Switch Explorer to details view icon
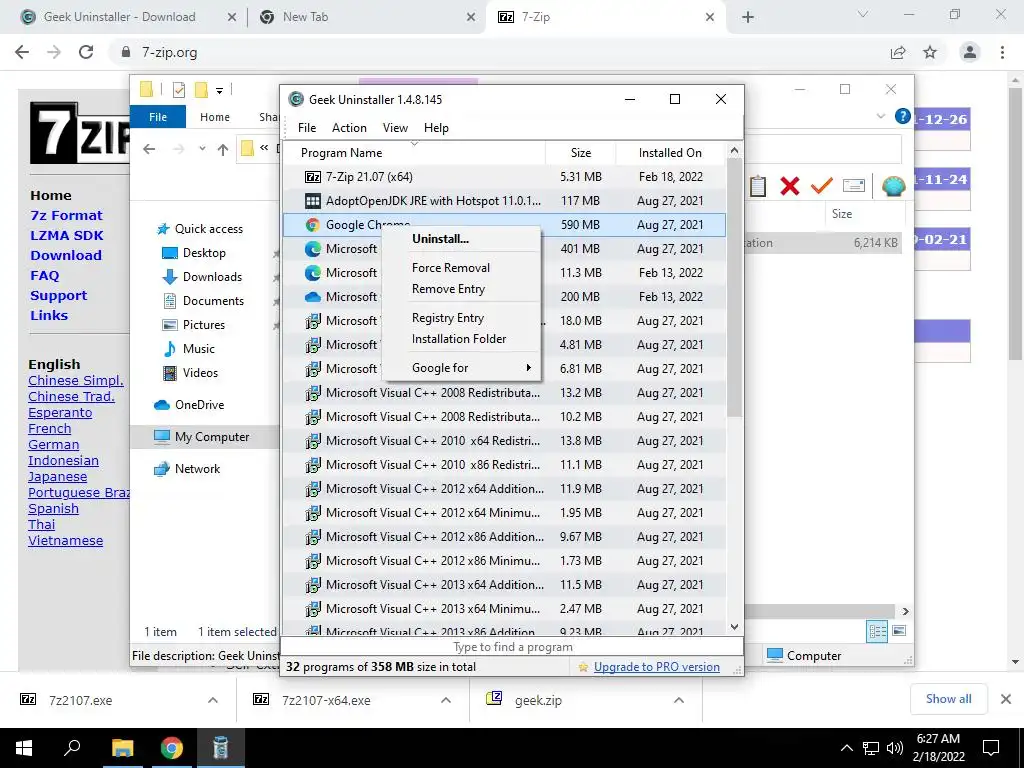This screenshot has width=1024, height=768. [x=877, y=631]
